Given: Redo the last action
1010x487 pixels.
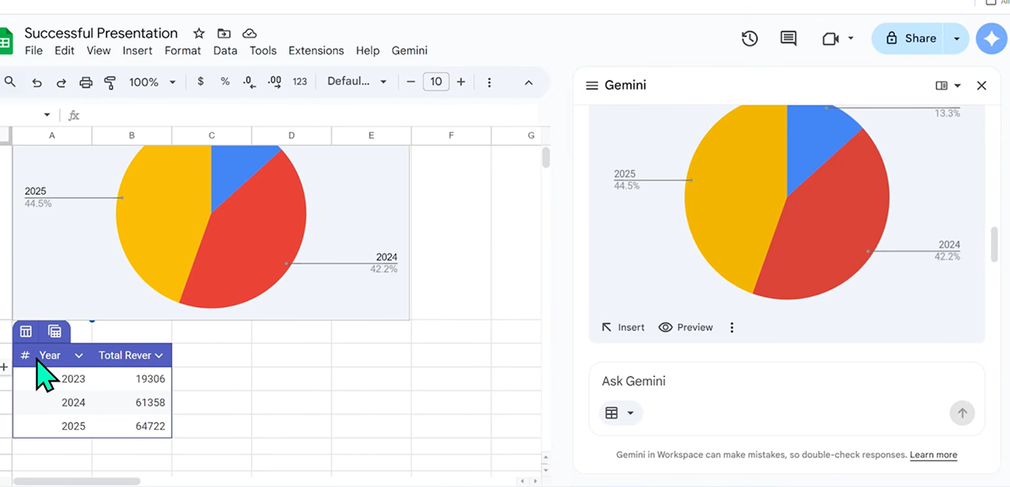Looking at the screenshot, I should point(61,82).
